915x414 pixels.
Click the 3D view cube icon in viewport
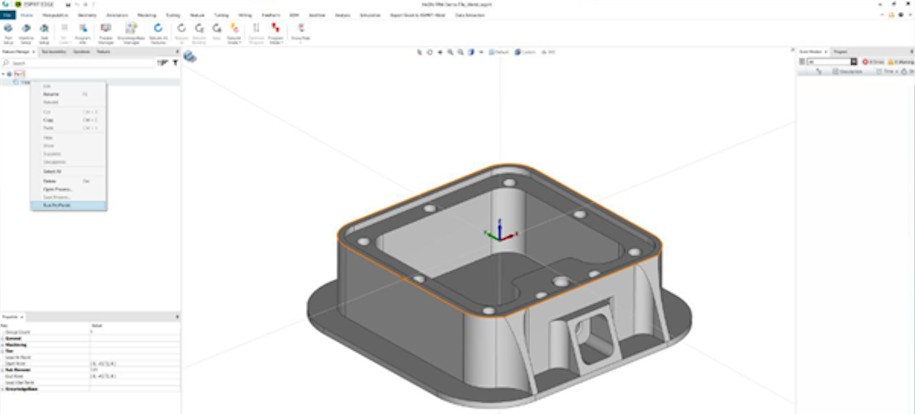pos(189,57)
